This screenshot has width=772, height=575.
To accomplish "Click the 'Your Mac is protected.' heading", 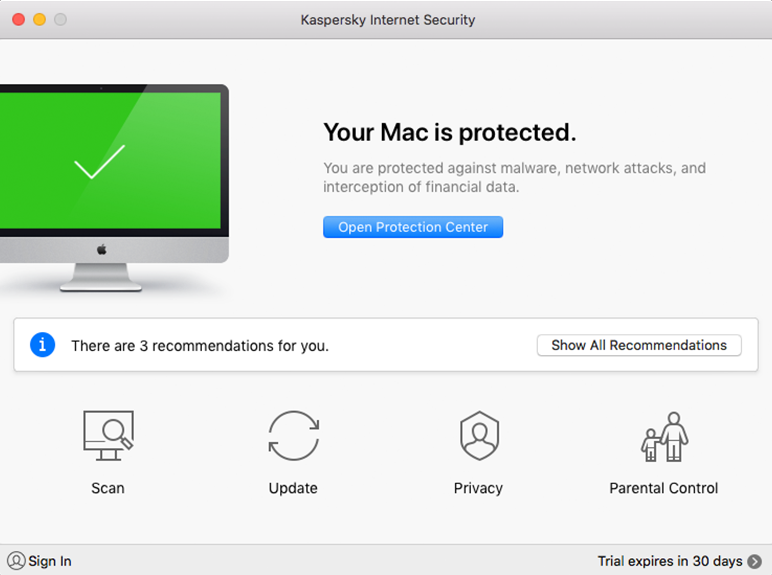I will coord(450,132).
